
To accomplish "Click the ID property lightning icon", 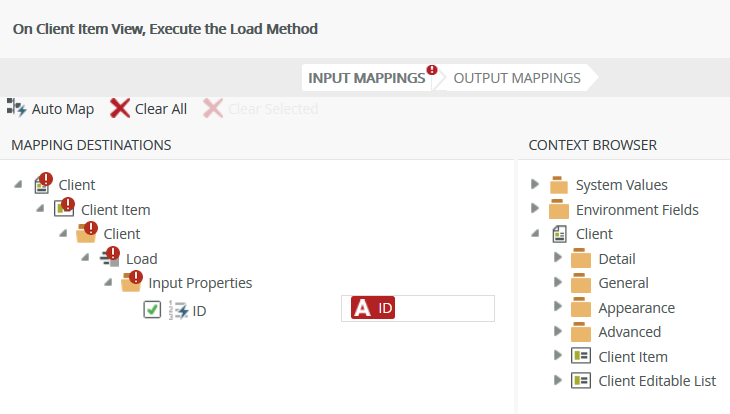I will [x=179, y=311].
